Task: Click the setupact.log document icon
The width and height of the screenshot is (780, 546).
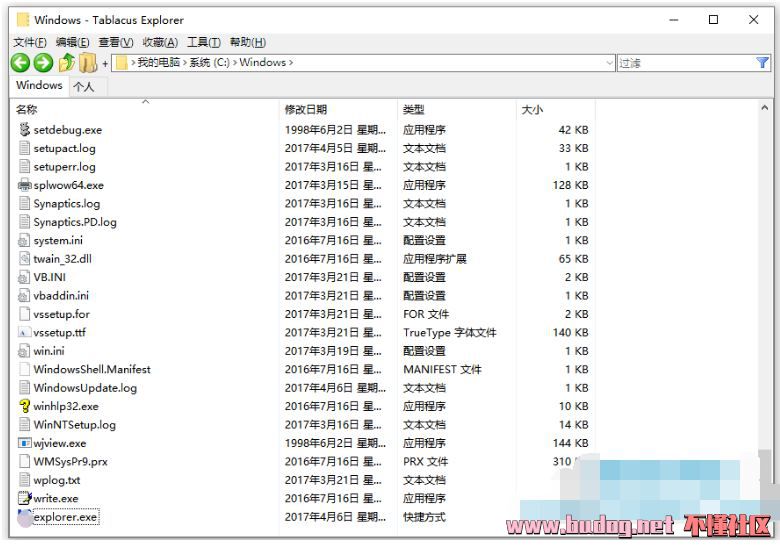Action: 24,148
